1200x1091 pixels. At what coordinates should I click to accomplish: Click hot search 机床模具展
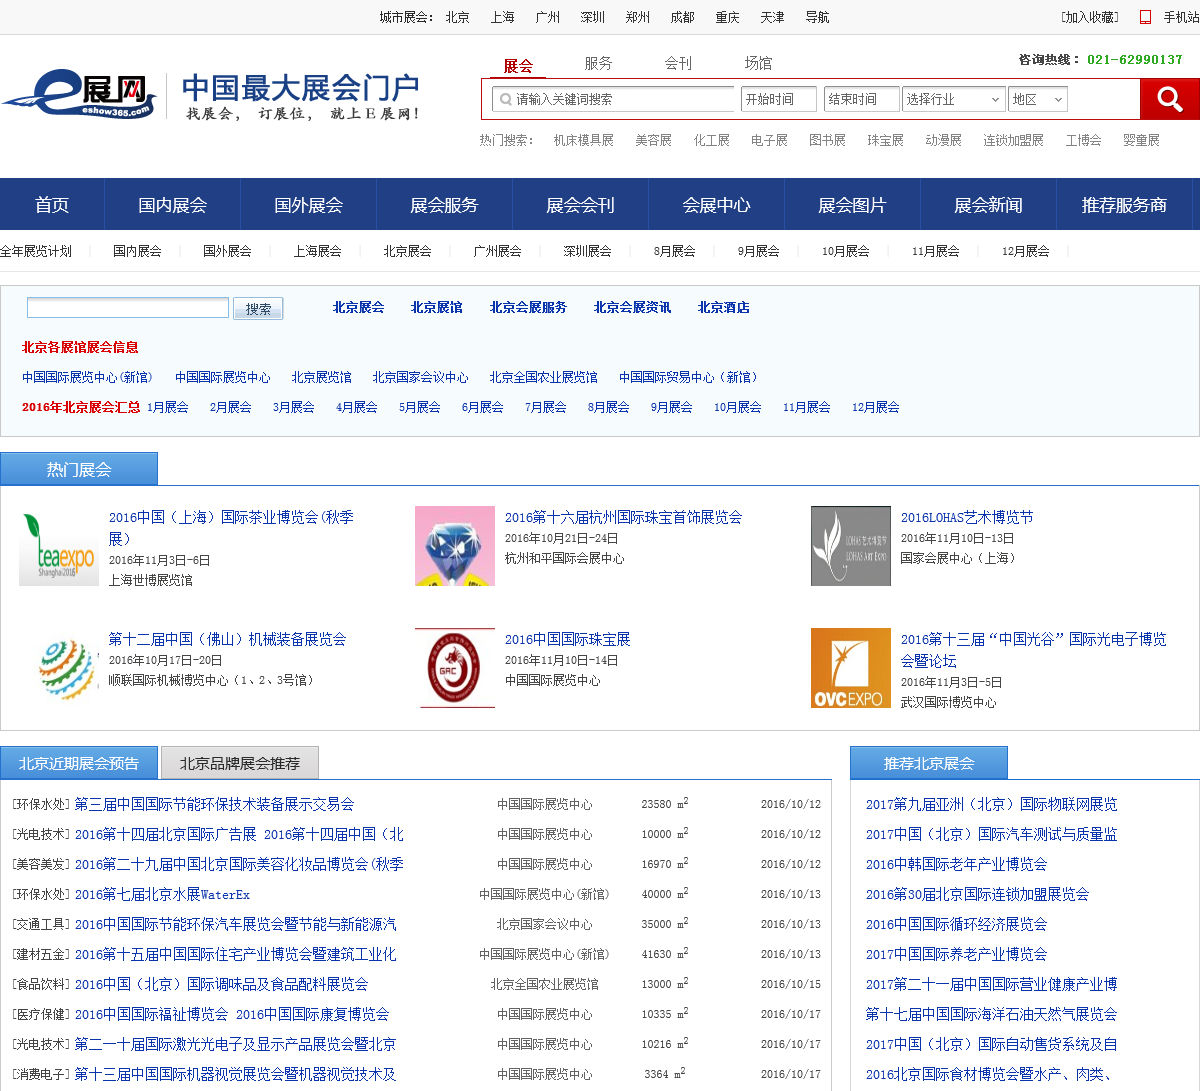584,140
